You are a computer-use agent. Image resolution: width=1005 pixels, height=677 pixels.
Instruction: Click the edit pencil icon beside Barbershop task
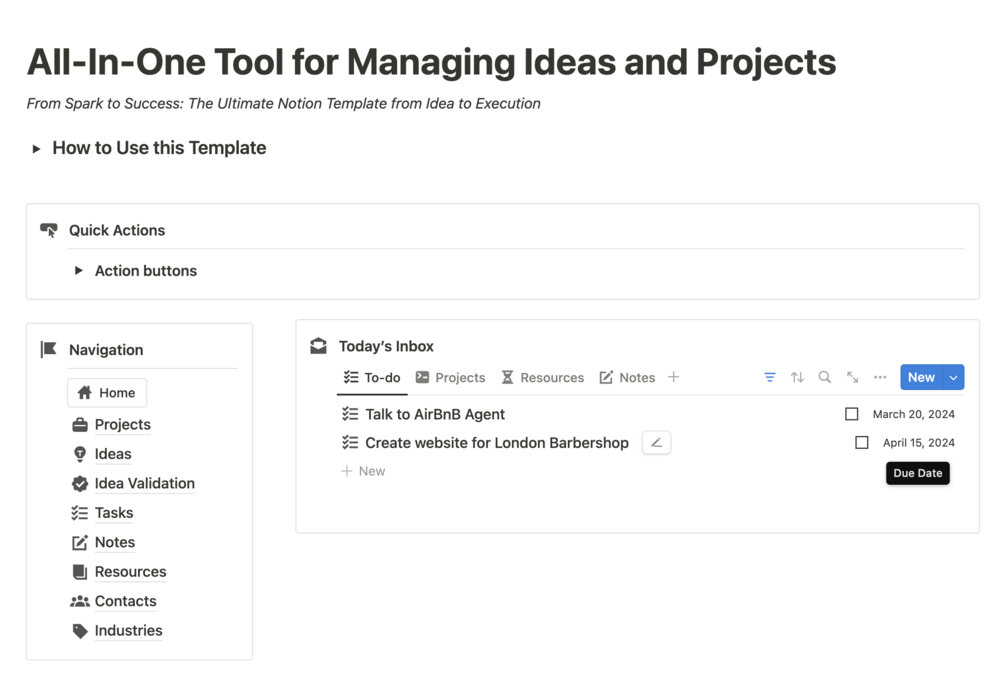click(x=656, y=442)
